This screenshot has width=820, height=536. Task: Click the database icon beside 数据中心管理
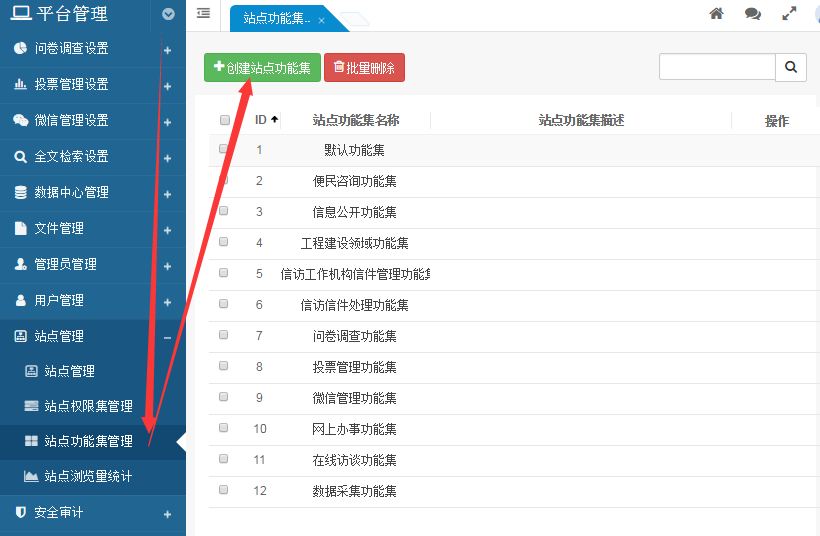tap(20, 192)
